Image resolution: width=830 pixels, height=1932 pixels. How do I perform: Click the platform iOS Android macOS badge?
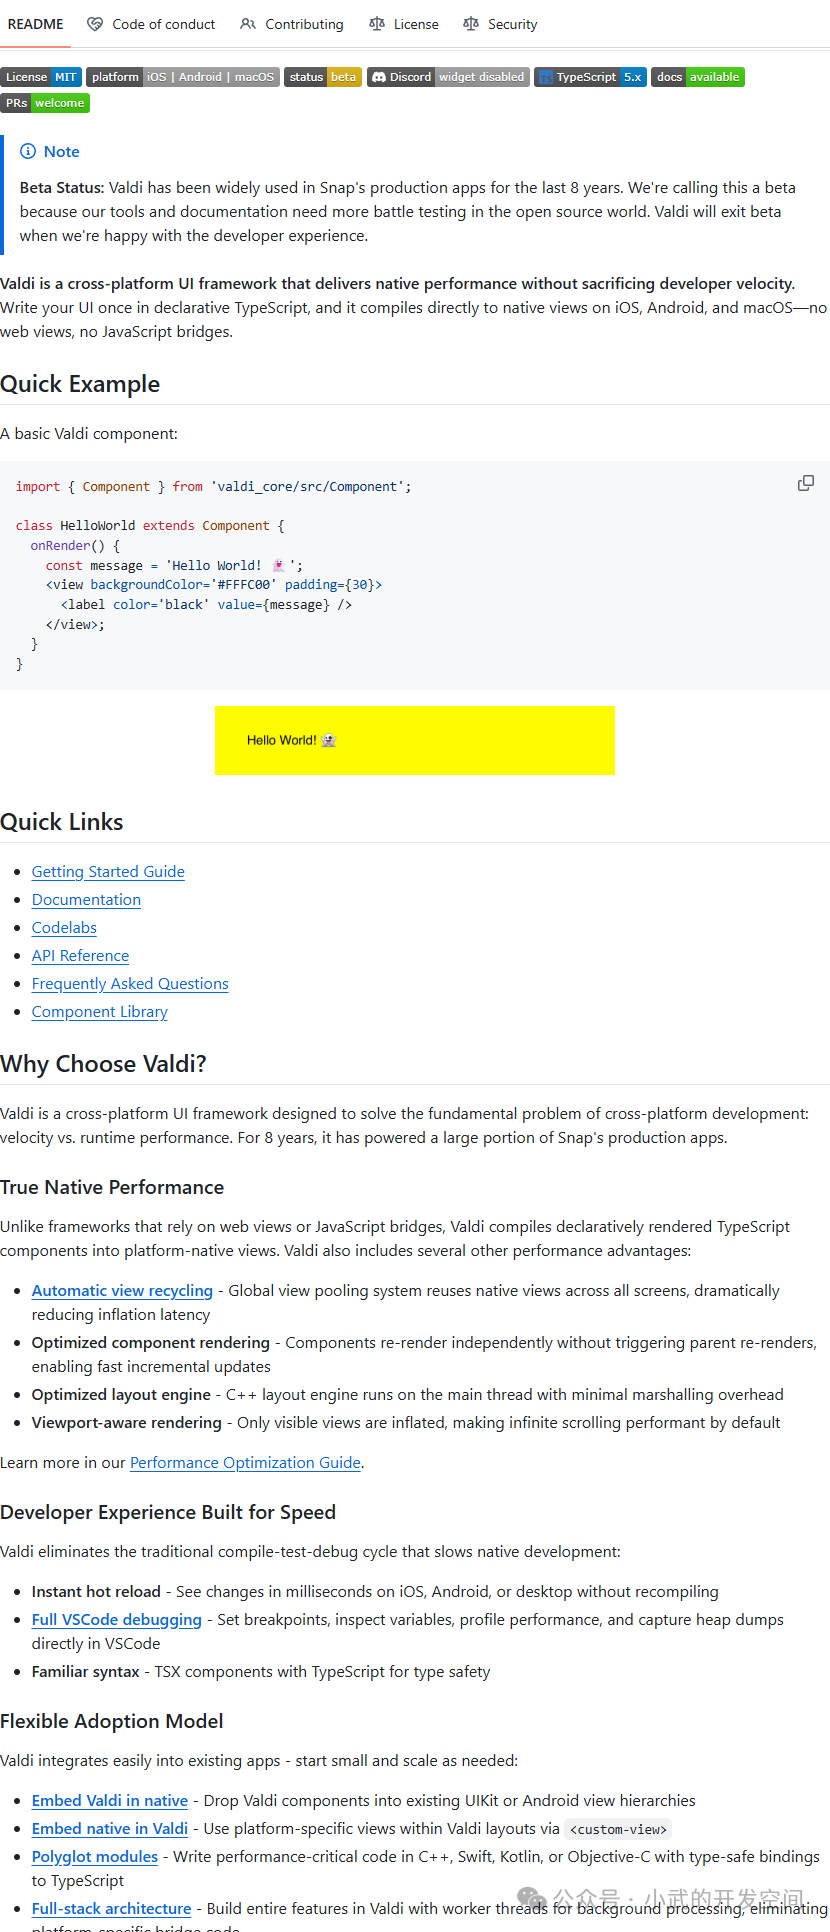pyautogui.click(x=183, y=77)
